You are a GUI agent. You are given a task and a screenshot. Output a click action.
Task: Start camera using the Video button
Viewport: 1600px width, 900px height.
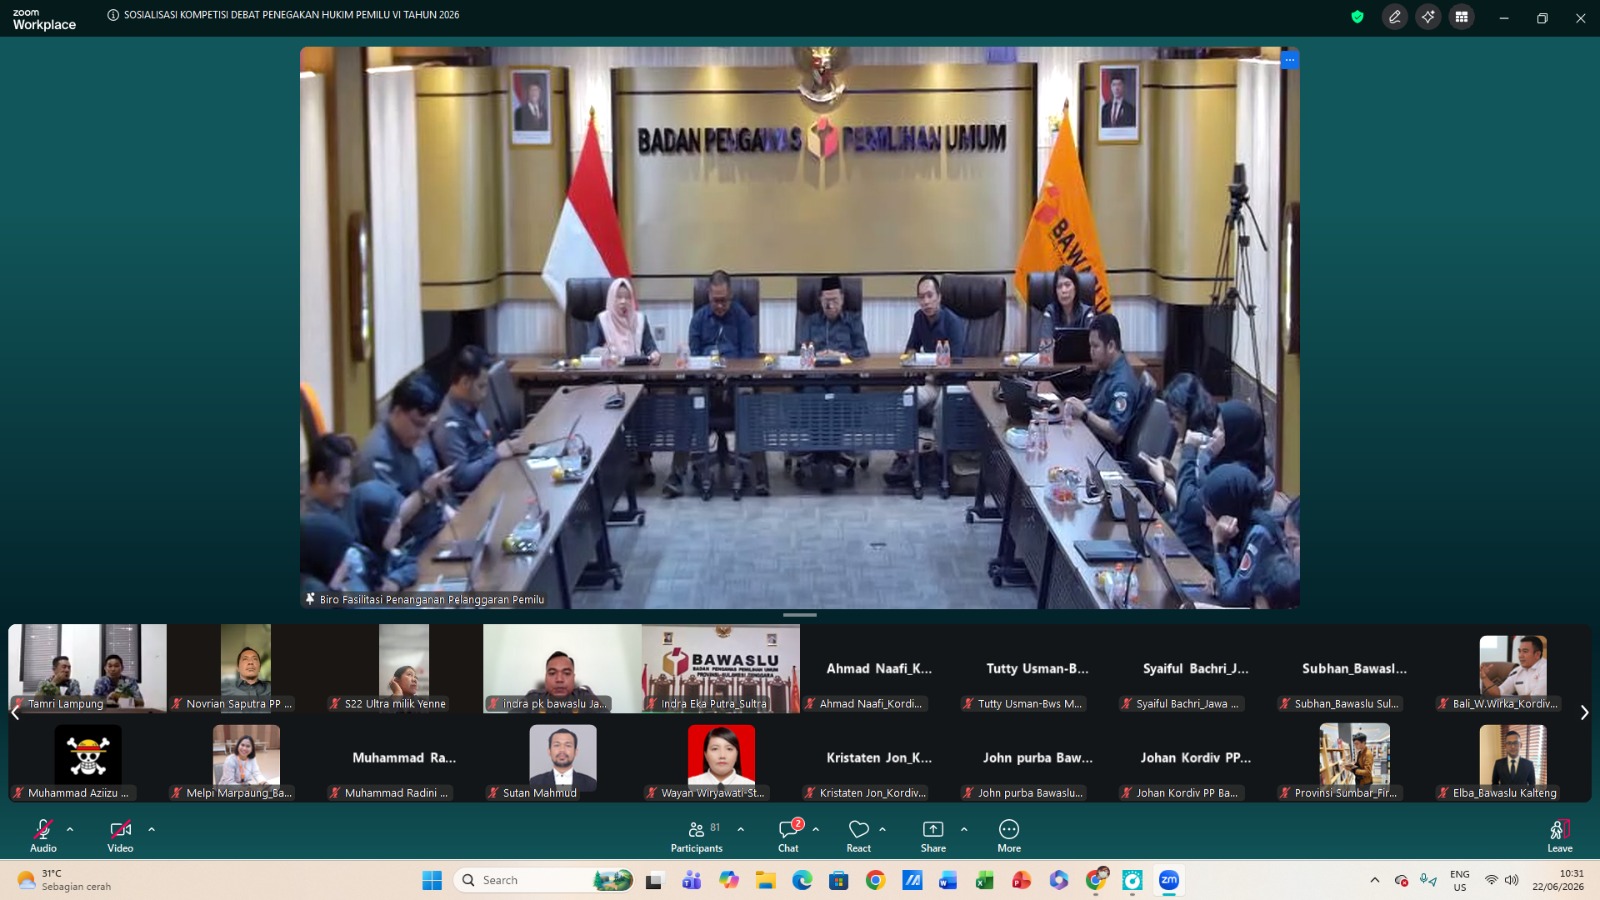120,836
